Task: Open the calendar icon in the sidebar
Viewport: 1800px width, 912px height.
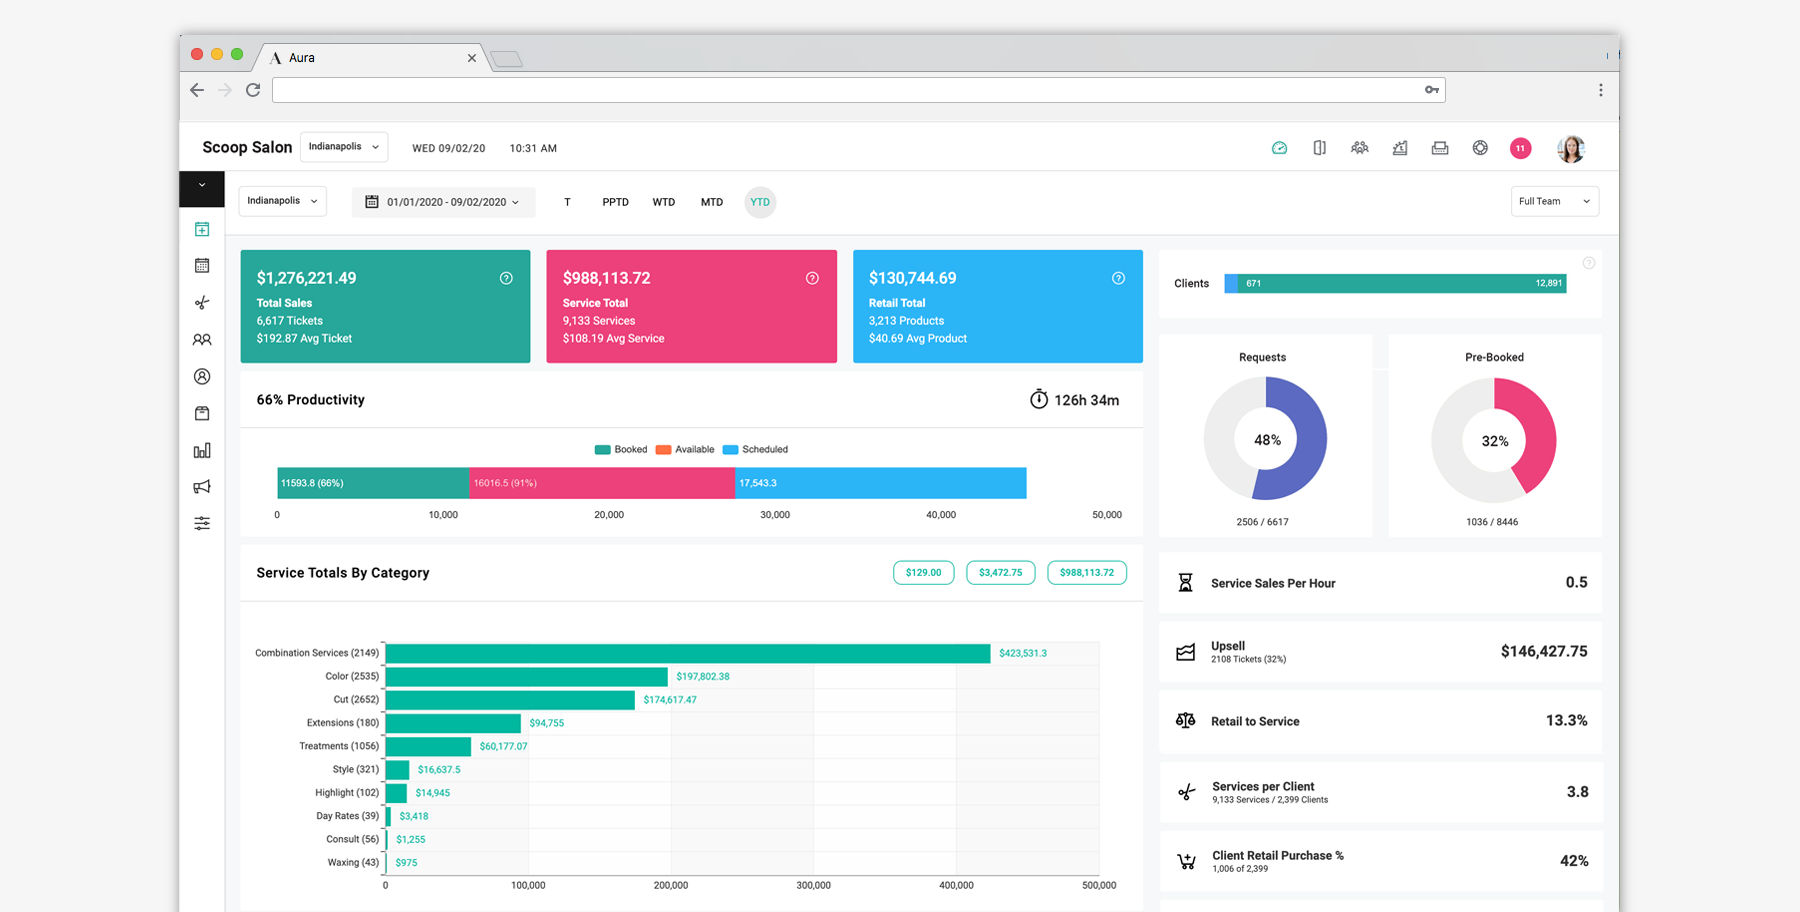Action: coord(202,265)
